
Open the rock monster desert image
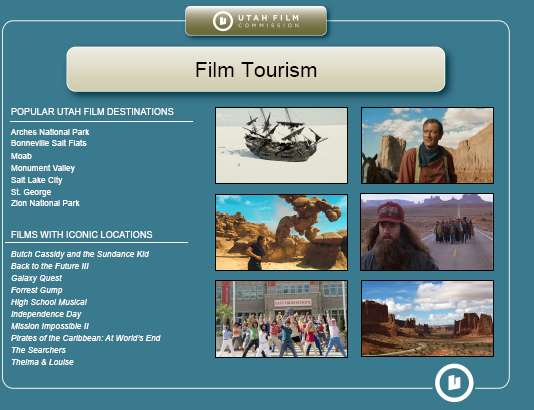281,233
